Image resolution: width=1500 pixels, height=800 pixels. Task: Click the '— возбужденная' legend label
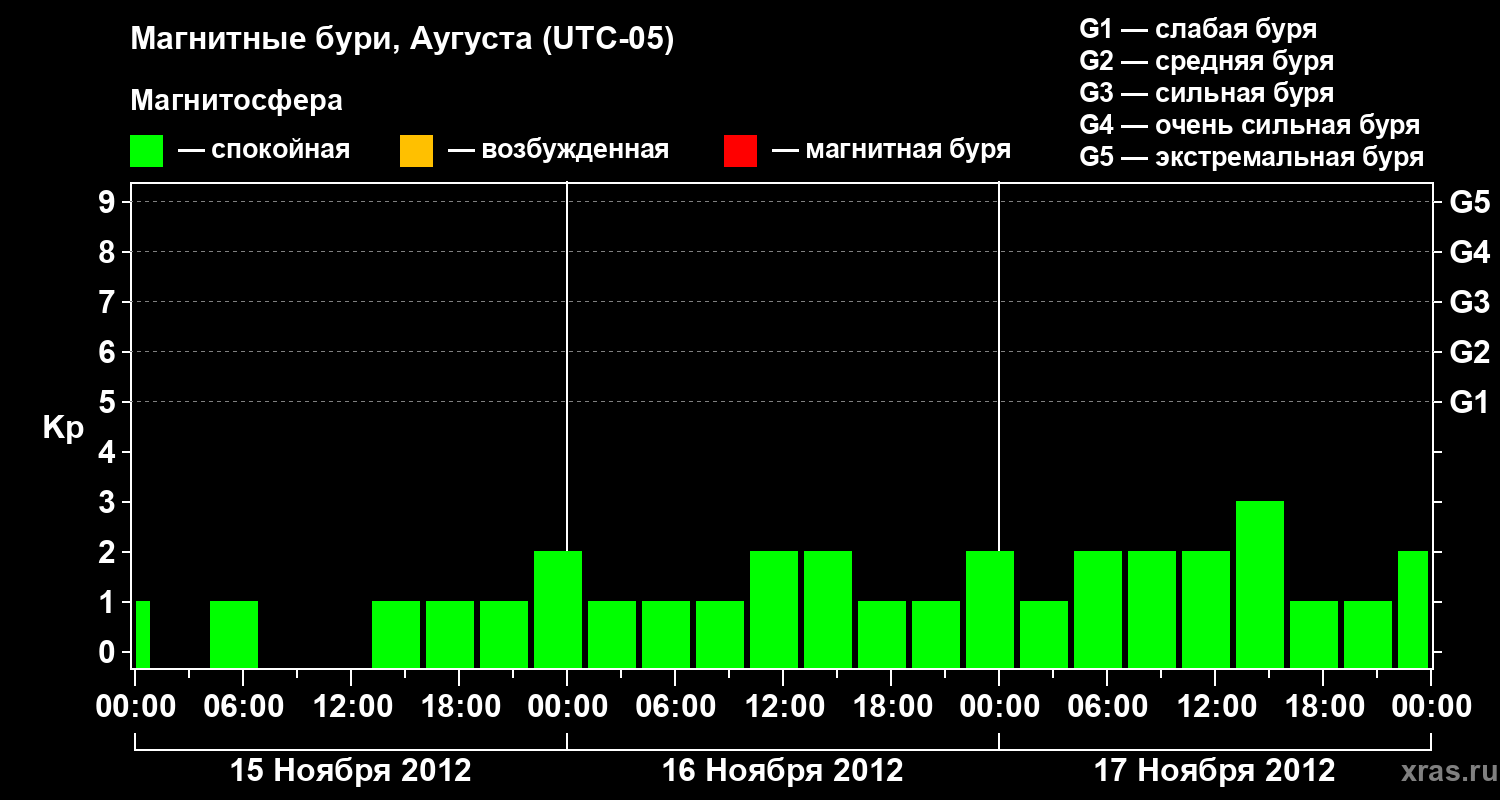click(x=558, y=150)
